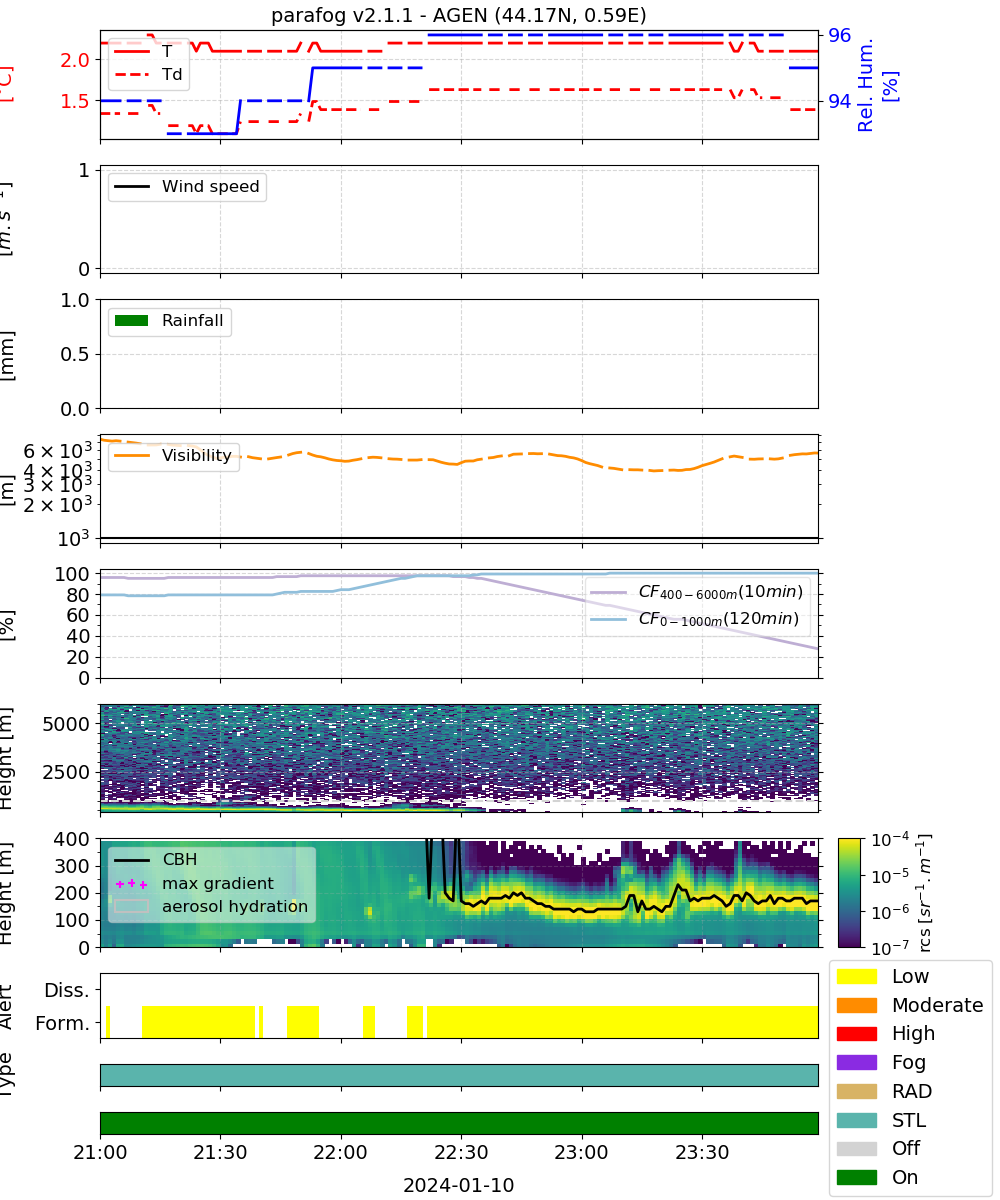Click the plot title parafog v2.1.1 - AGEN
The height and width of the screenshot is (1200, 1000).
click(x=459, y=15)
